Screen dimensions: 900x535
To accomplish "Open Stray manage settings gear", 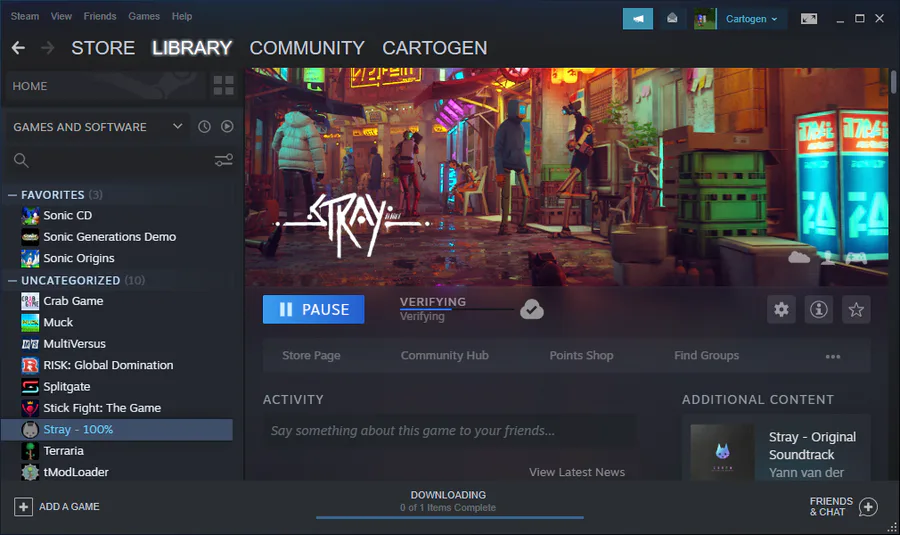I will [781, 310].
